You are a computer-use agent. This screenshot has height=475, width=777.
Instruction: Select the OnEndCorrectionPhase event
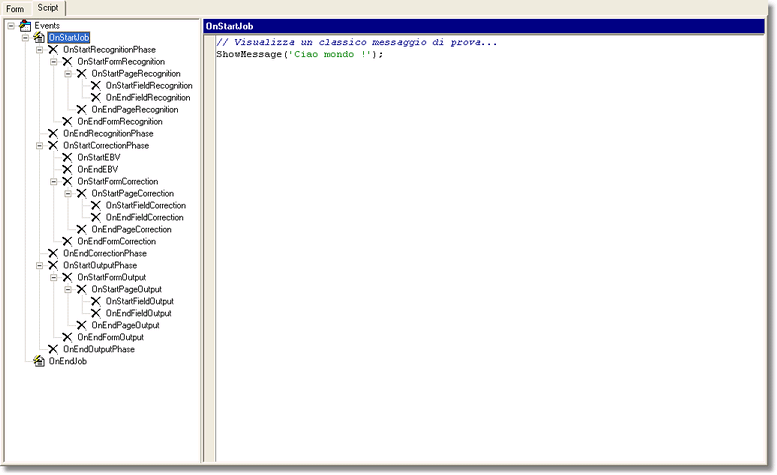coord(105,254)
